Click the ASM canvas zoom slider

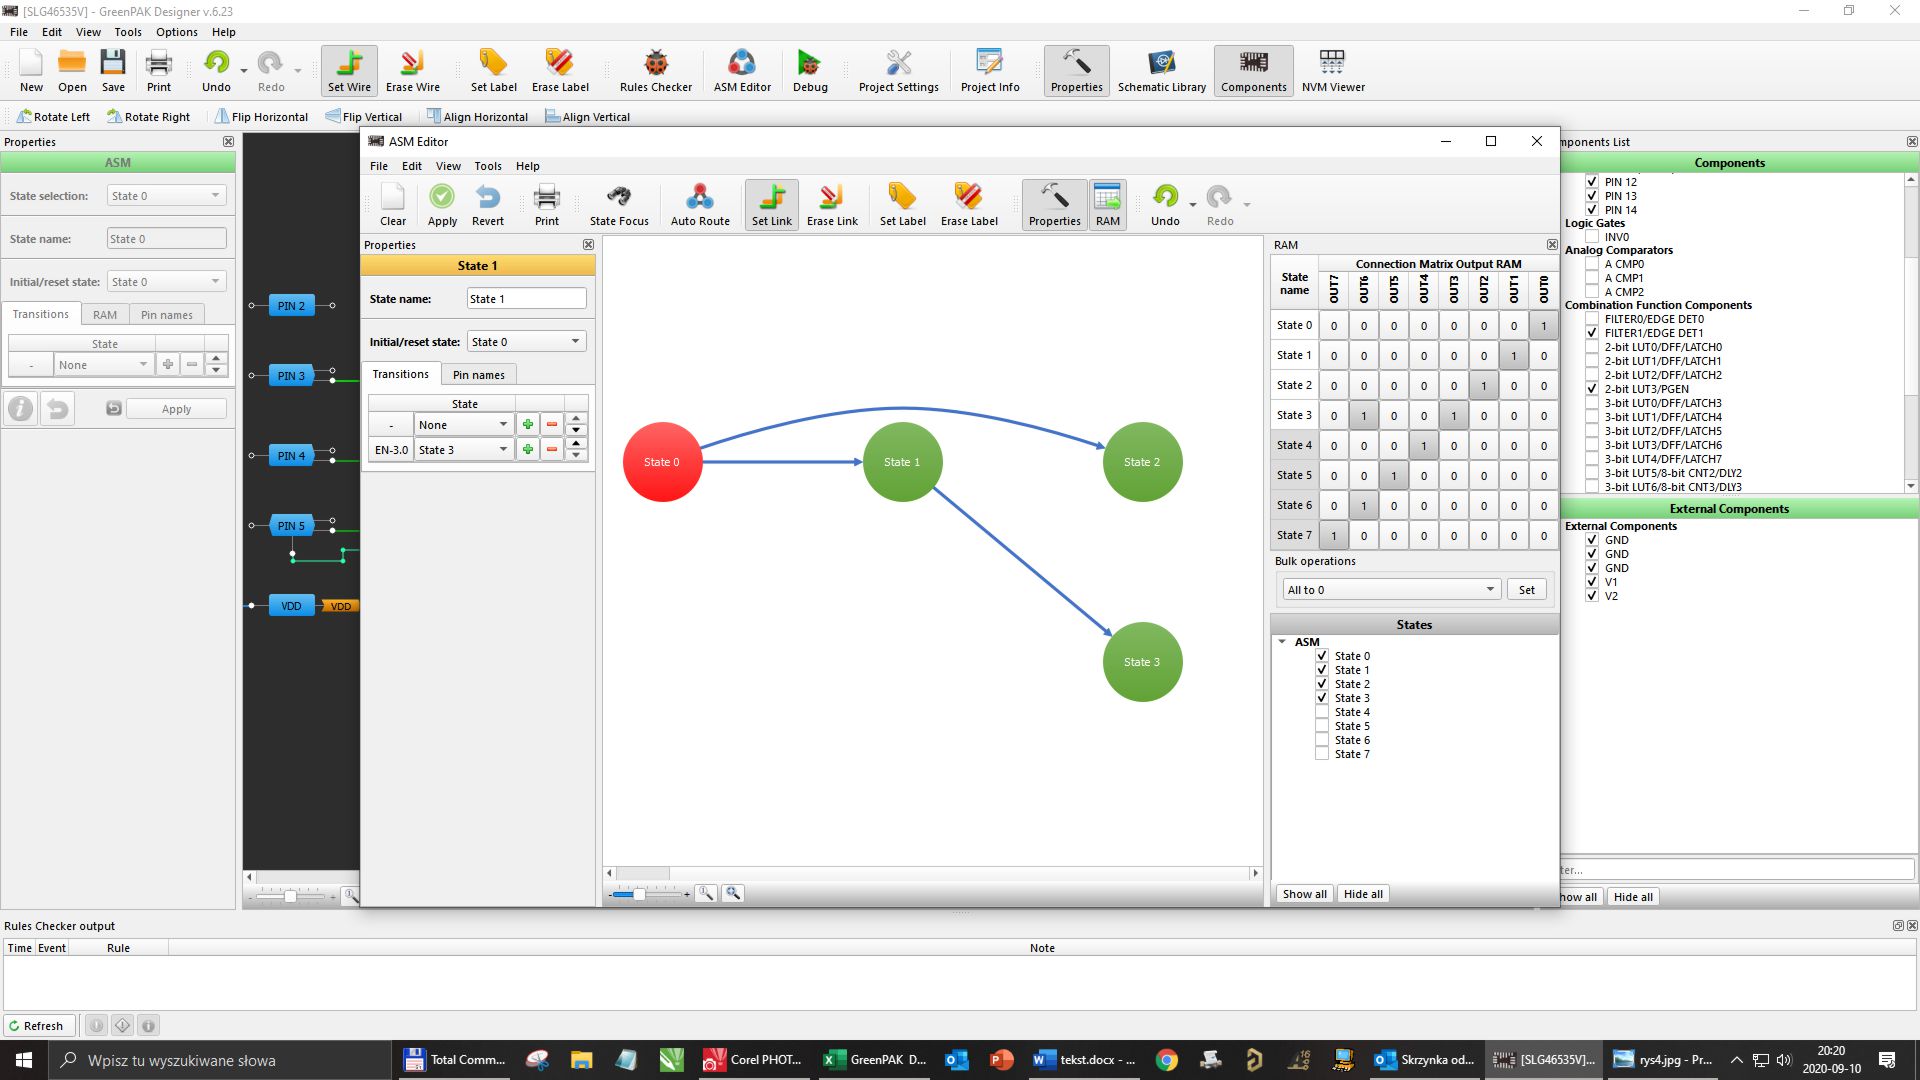coord(638,894)
